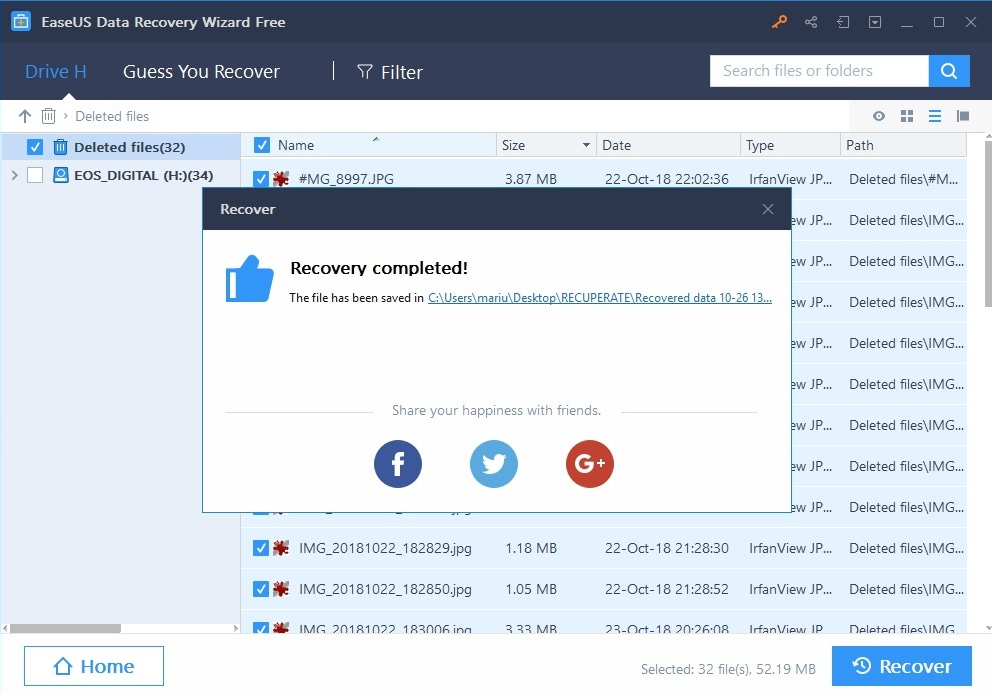Click the EOS_DIGITAL drive icon
Image resolution: width=992 pixels, height=694 pixels.
pyautogui.click(x=61, y=175)
